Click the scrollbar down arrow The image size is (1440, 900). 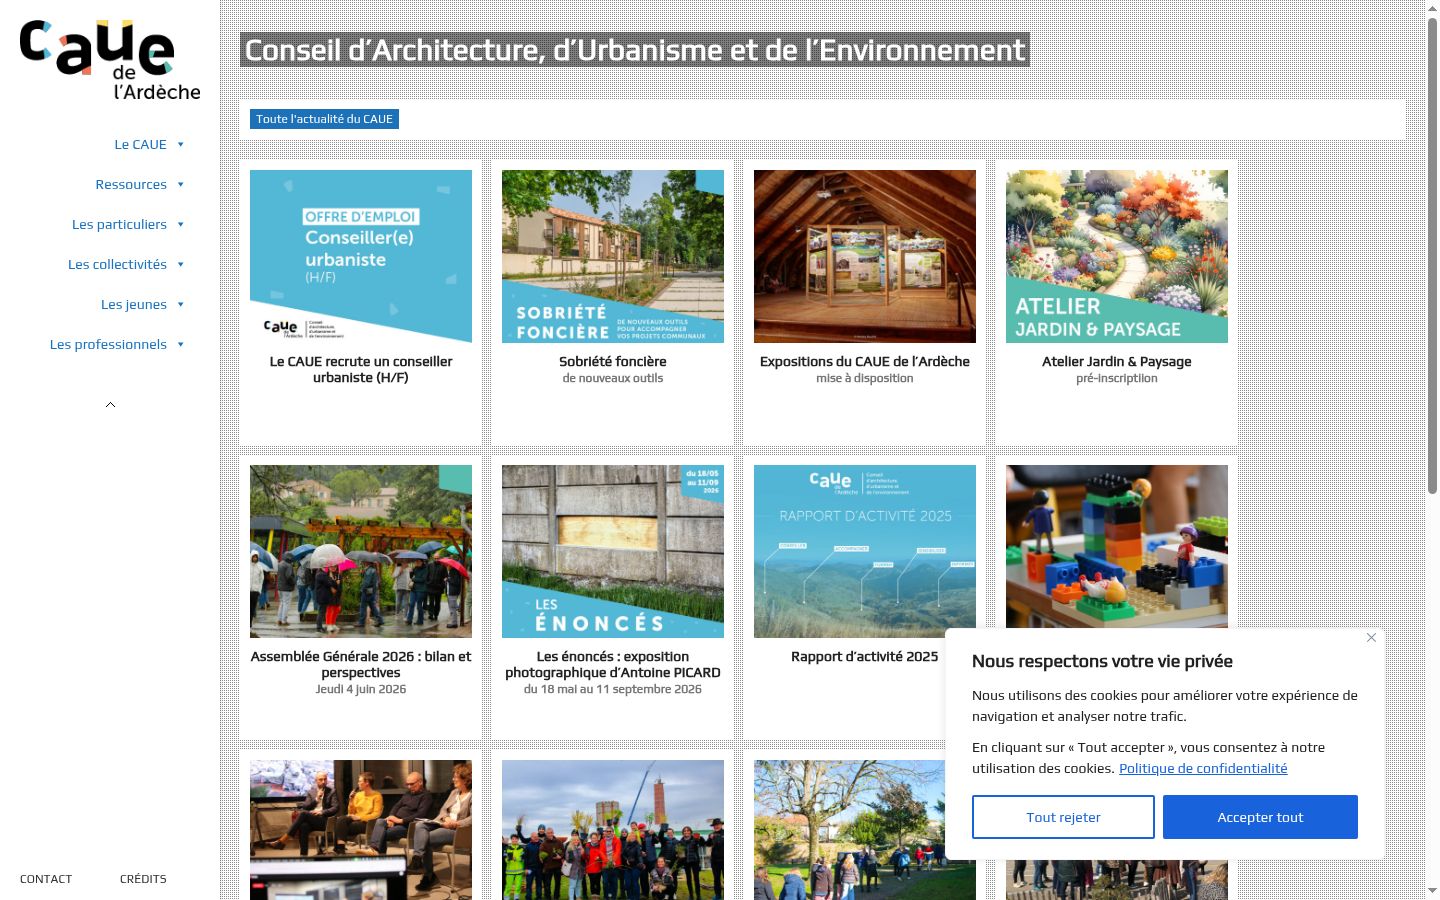[x=1432, y=891]
